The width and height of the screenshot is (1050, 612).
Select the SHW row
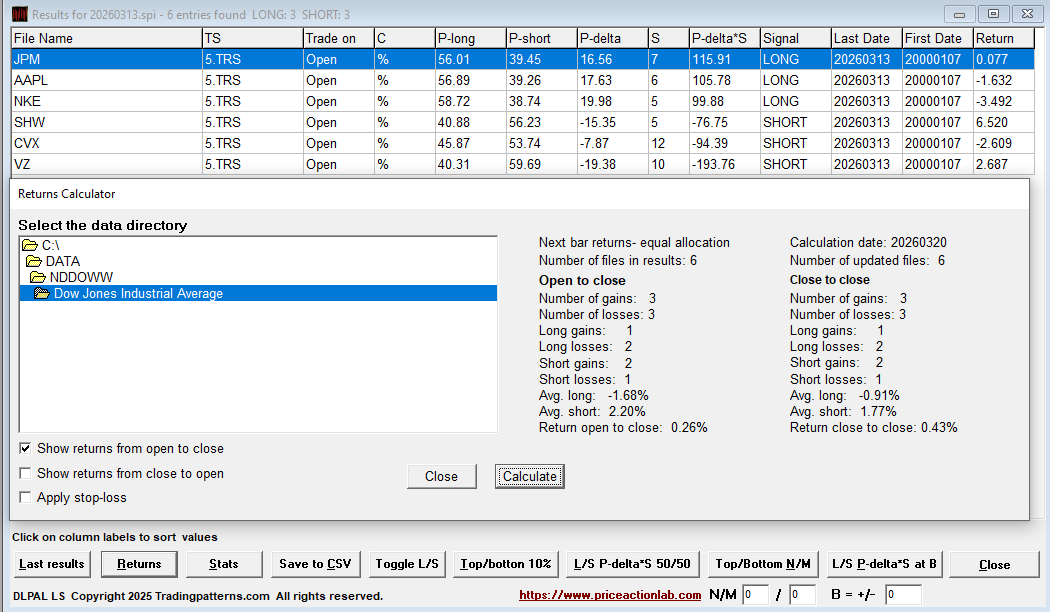click(x=523, y=123)
